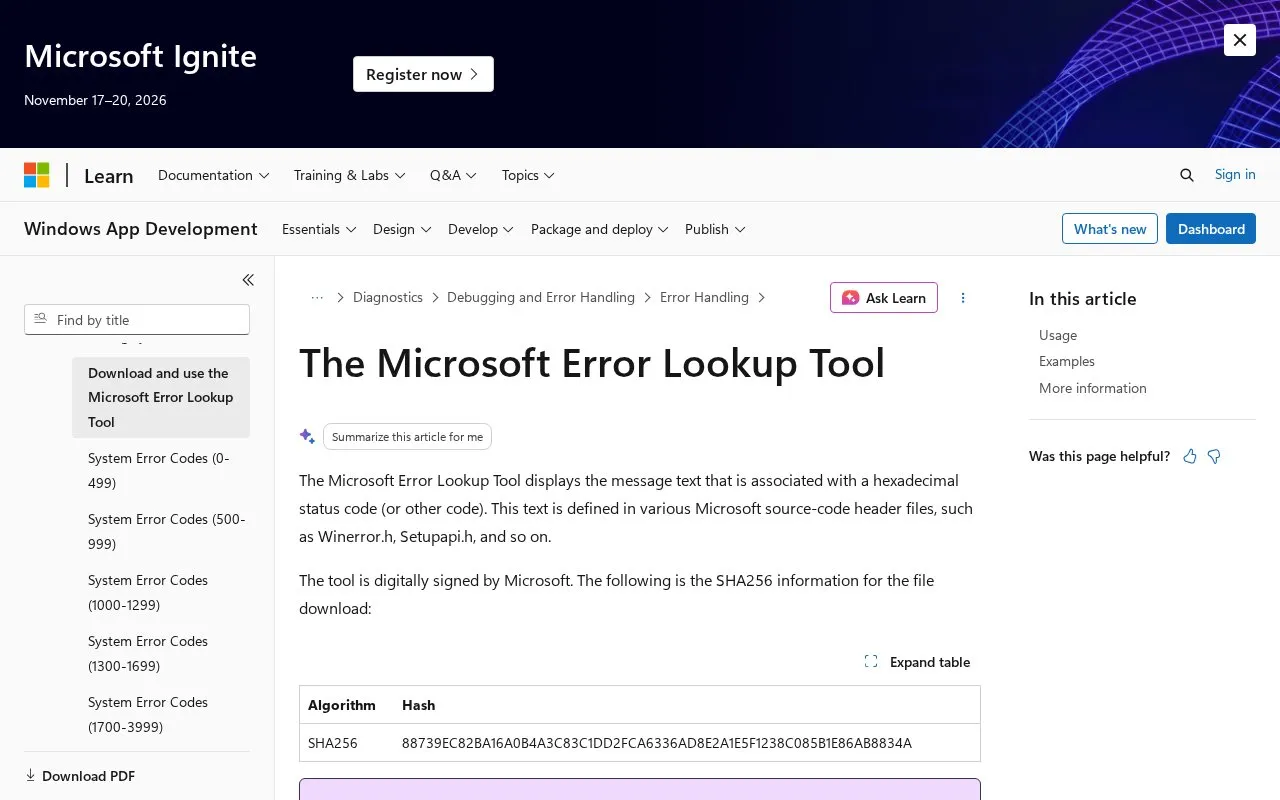The image size is (1280, 800).
Task: Click the Sign in link
Action: (x=1235, y=174)
